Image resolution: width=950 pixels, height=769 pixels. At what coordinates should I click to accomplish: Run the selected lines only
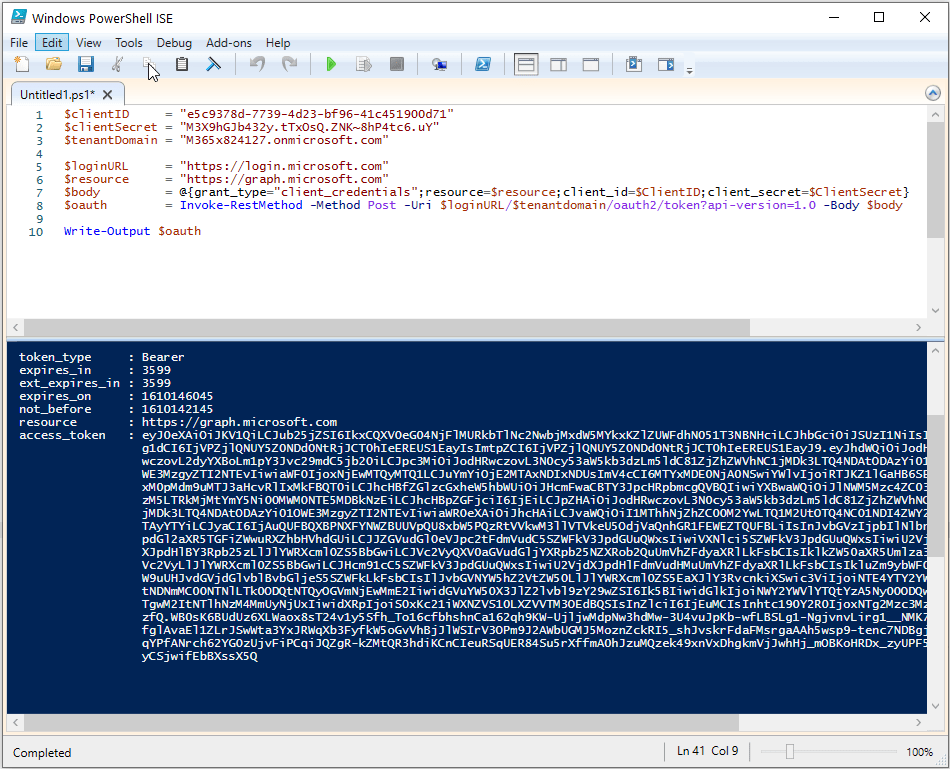(363, 63)
